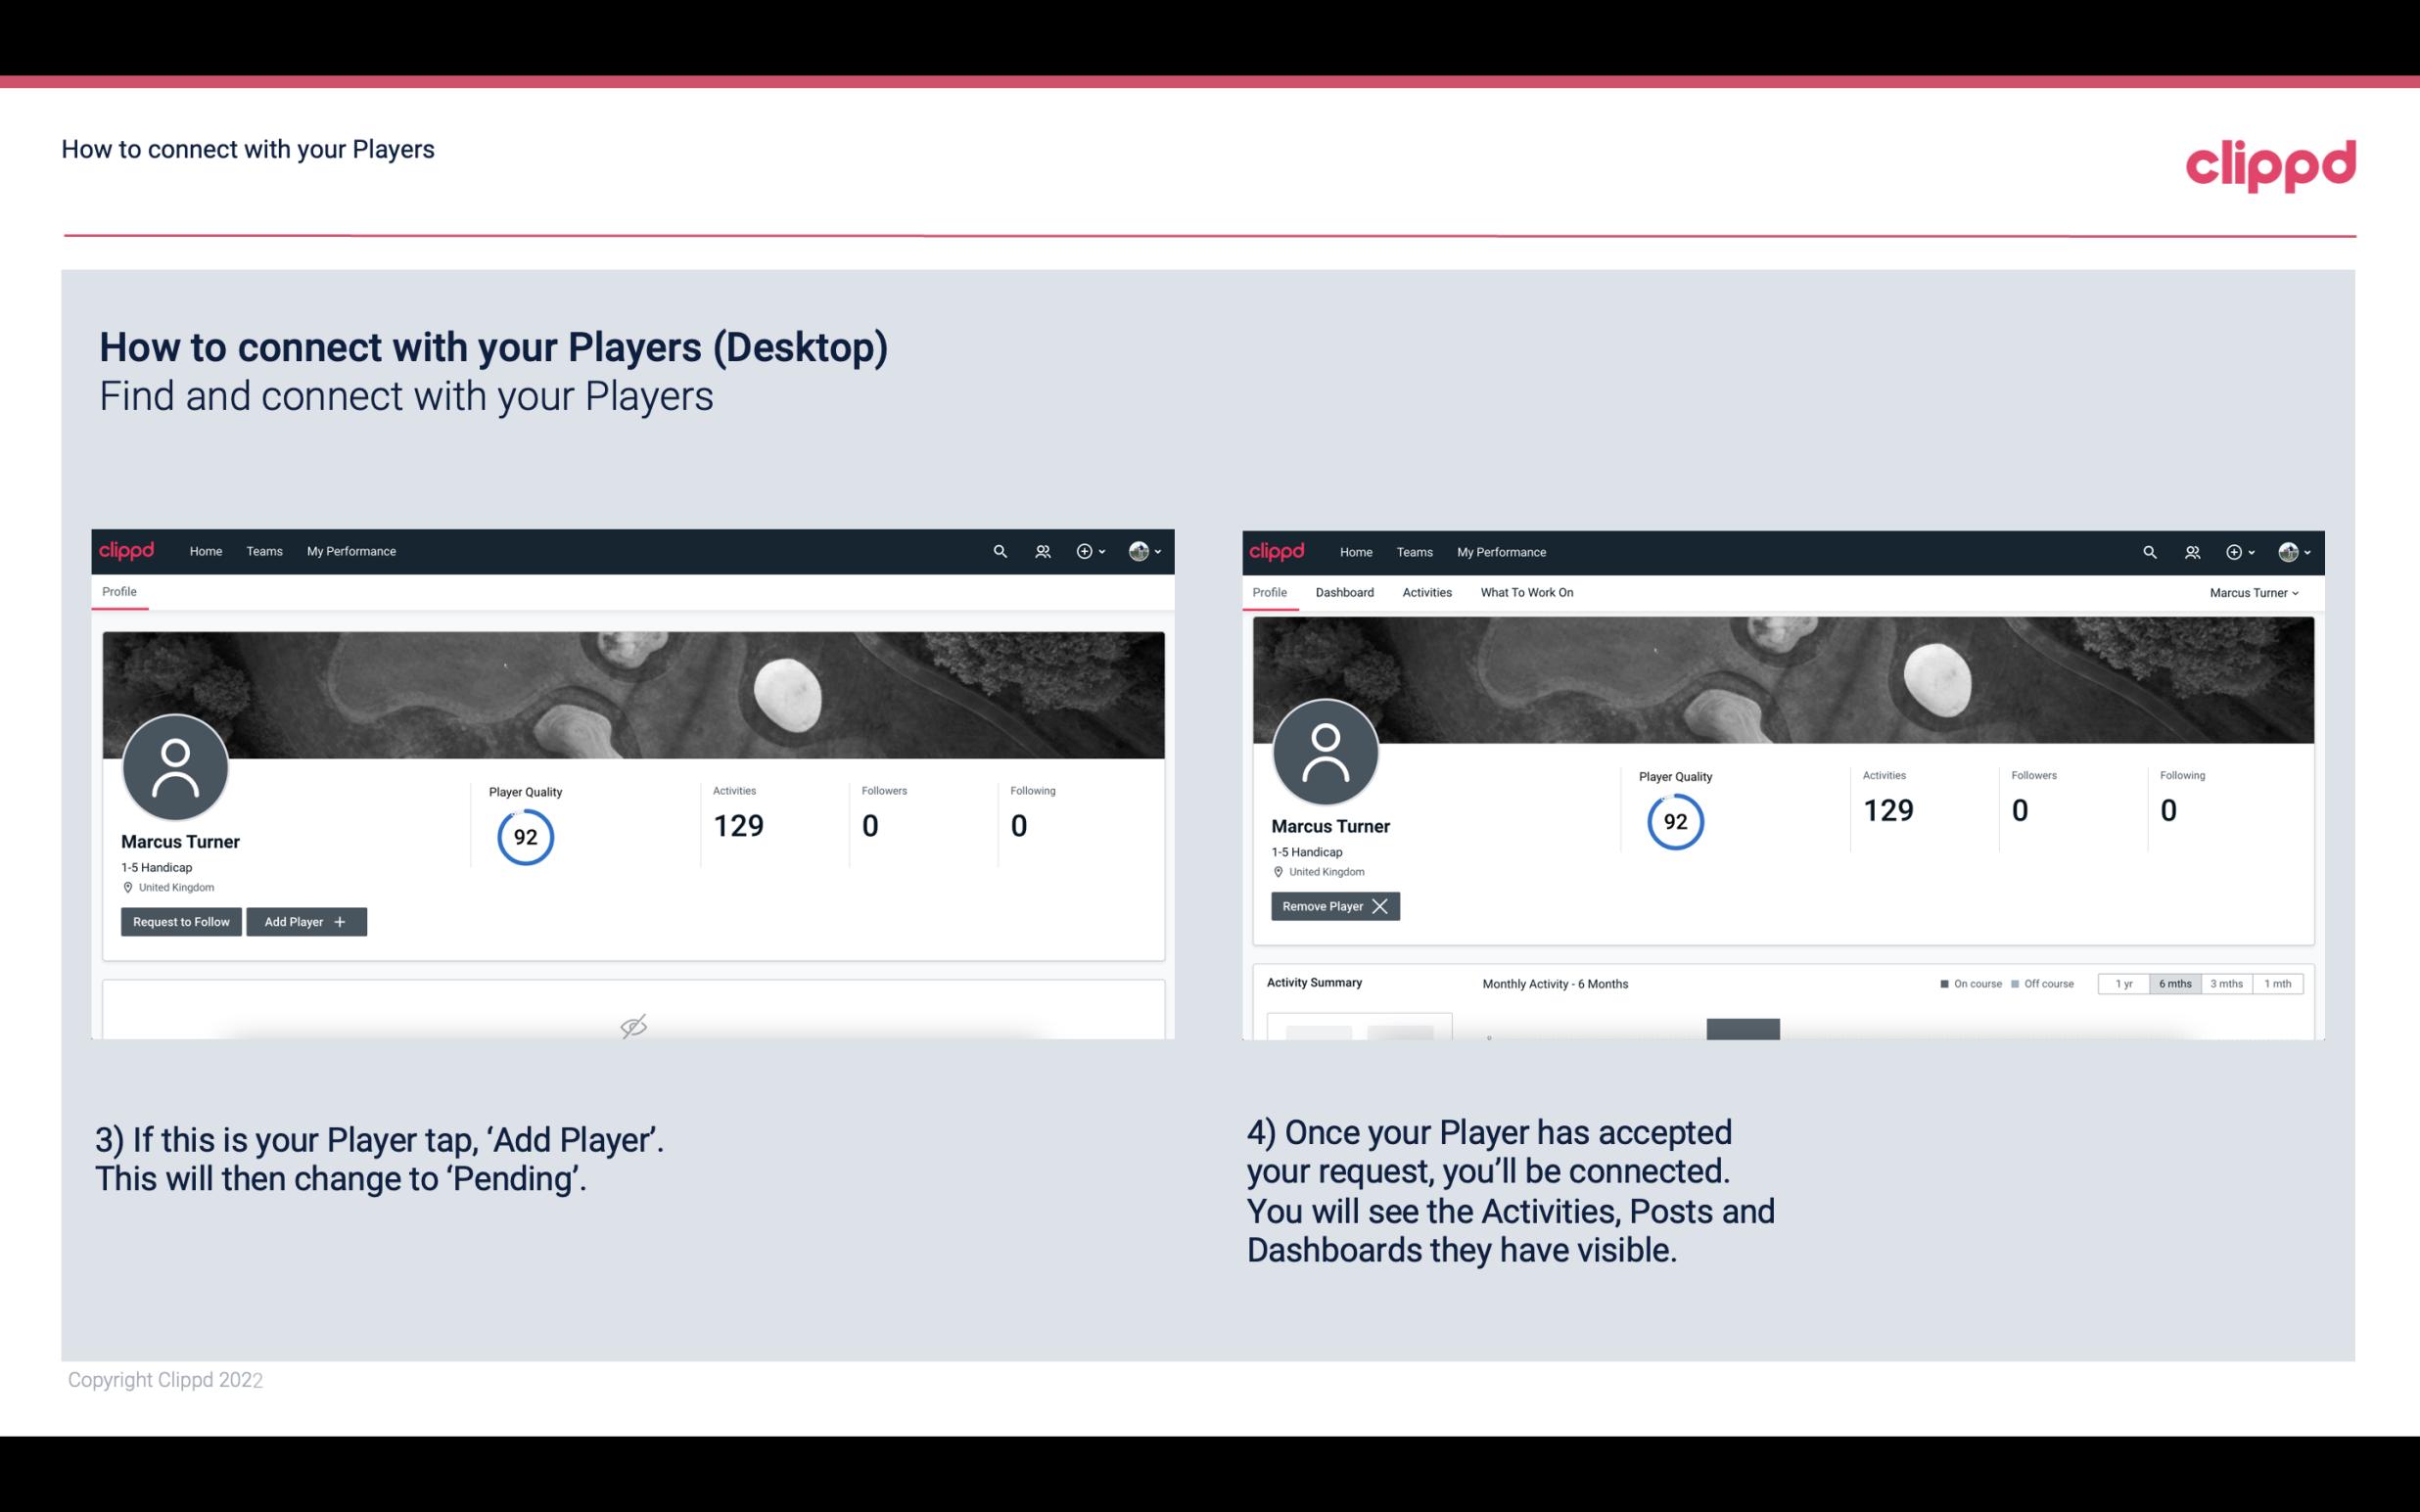This screenshot has height=1512, width=2420.
Task: Click the notifications bell icon left navbar
Action: click(x=1040, y=550)
